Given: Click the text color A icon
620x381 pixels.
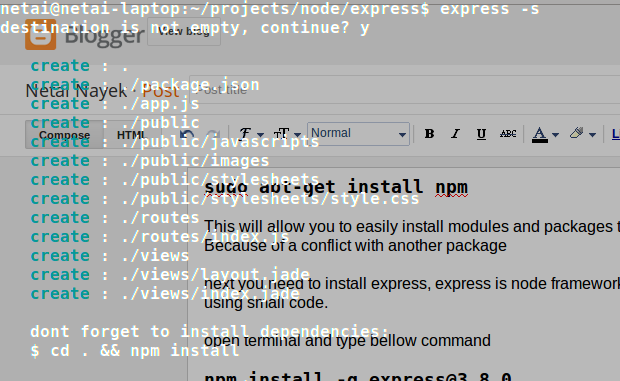Looking at the screenshot, I should (x=540, y=134).
